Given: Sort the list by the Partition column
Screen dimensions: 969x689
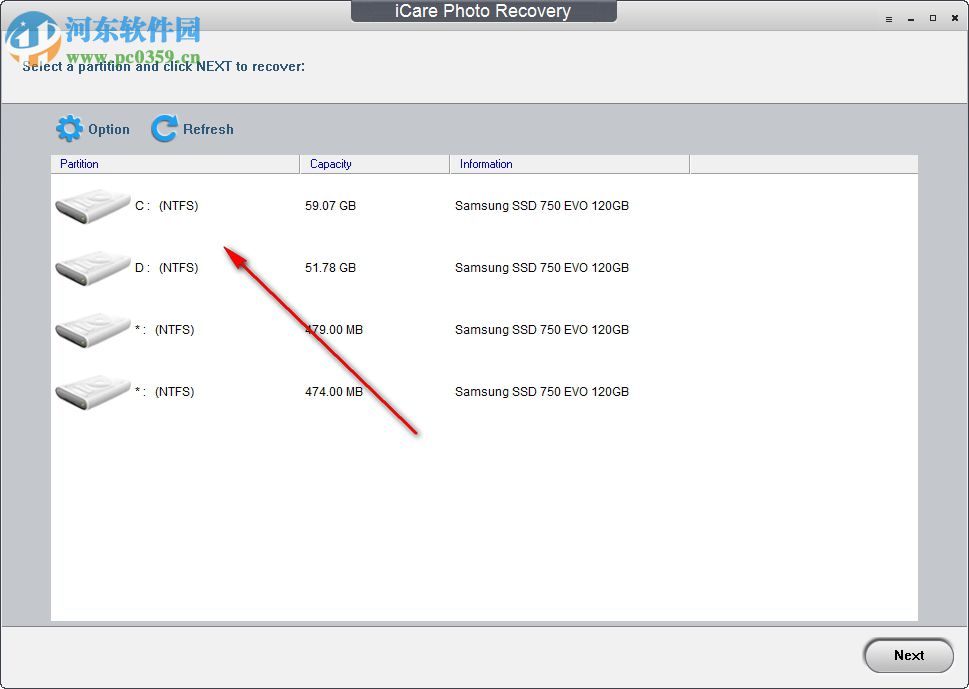Looking at the screenshot, I should pos(79,163).
